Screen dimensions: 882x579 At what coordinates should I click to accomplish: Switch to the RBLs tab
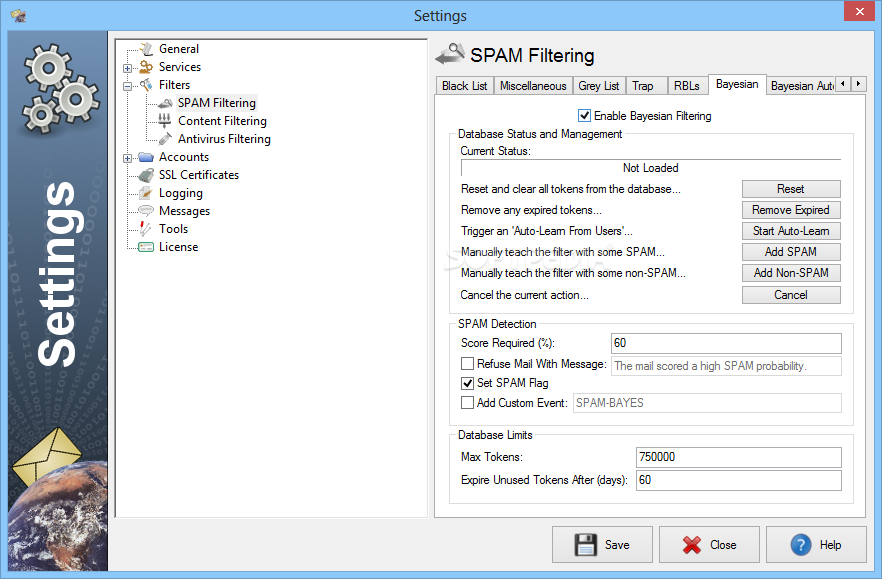pyautogui.click(x=687, y=86)
